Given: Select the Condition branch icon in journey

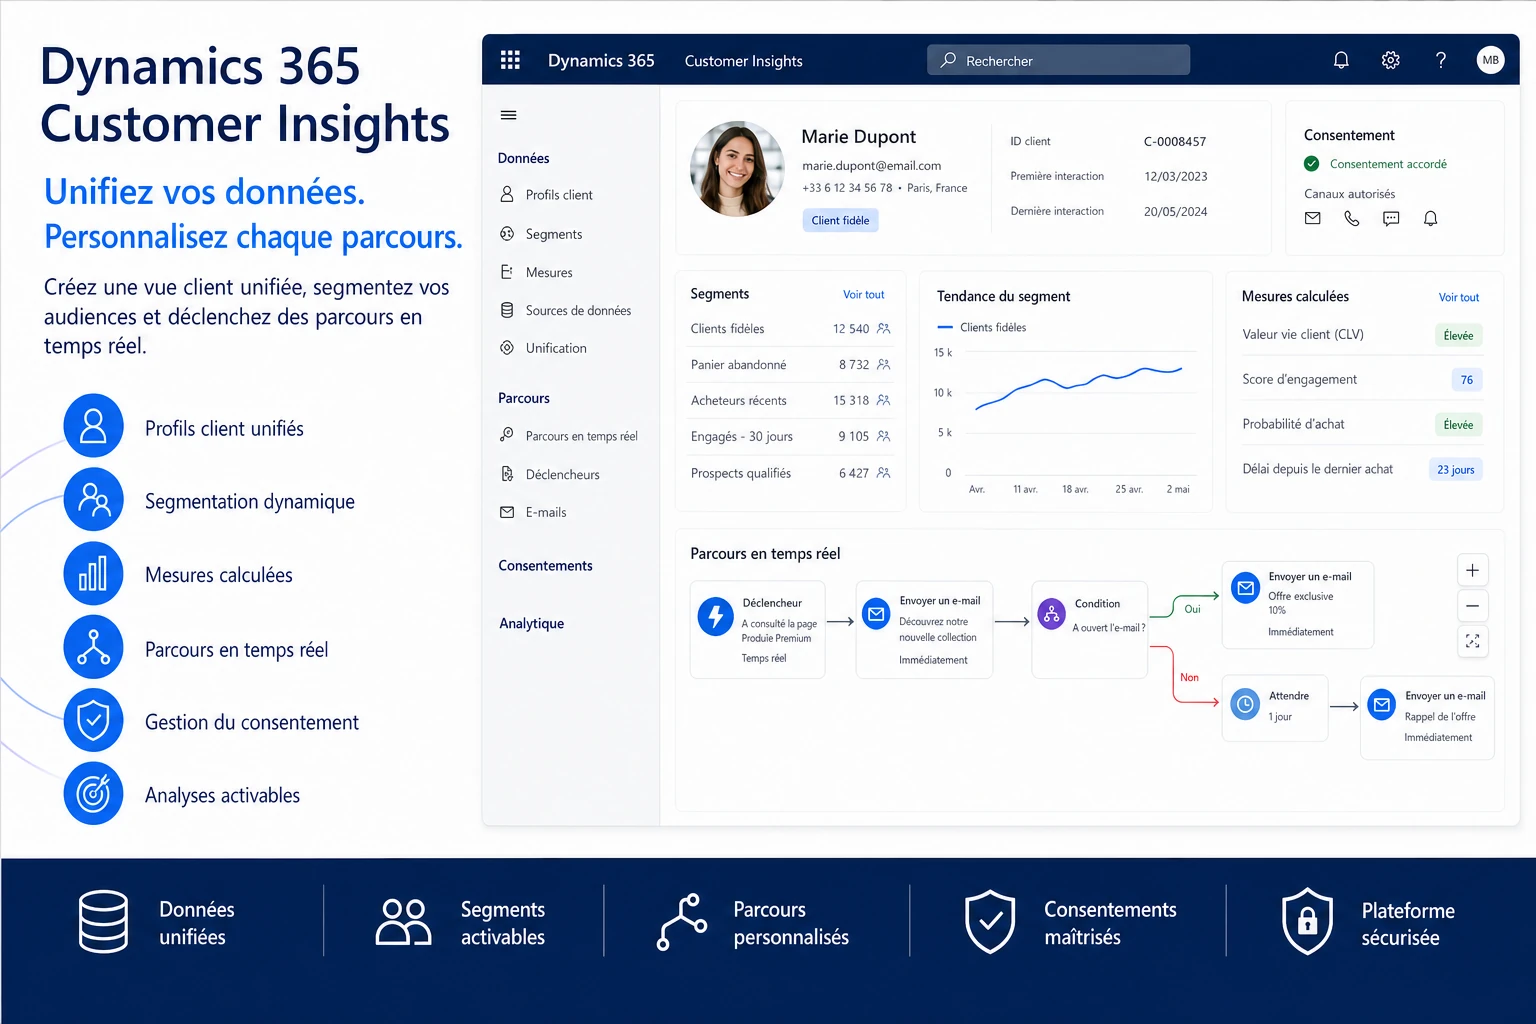Looking at the screenshot, I should [x=1052, y=613].
